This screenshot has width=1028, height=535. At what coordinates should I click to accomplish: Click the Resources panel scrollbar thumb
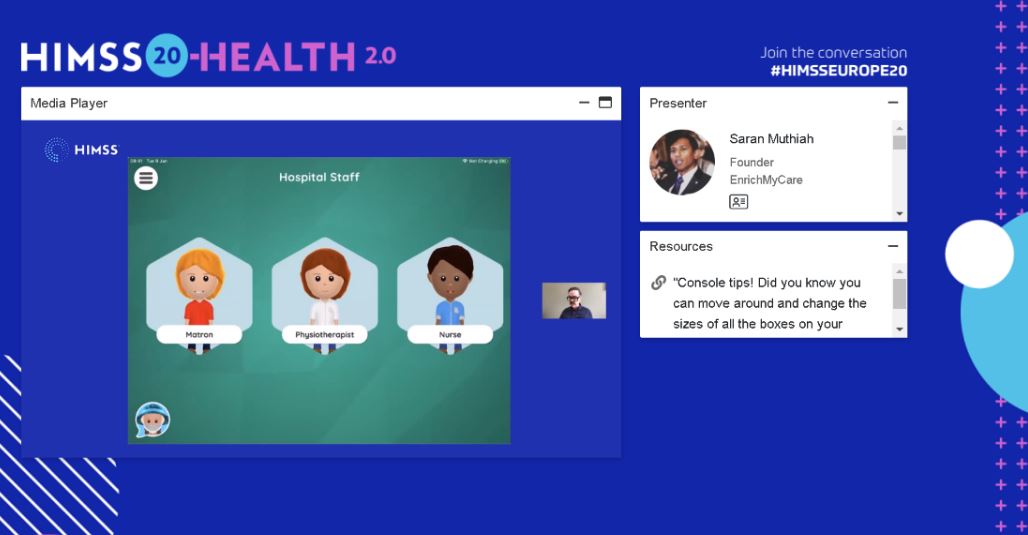(900, 293)
